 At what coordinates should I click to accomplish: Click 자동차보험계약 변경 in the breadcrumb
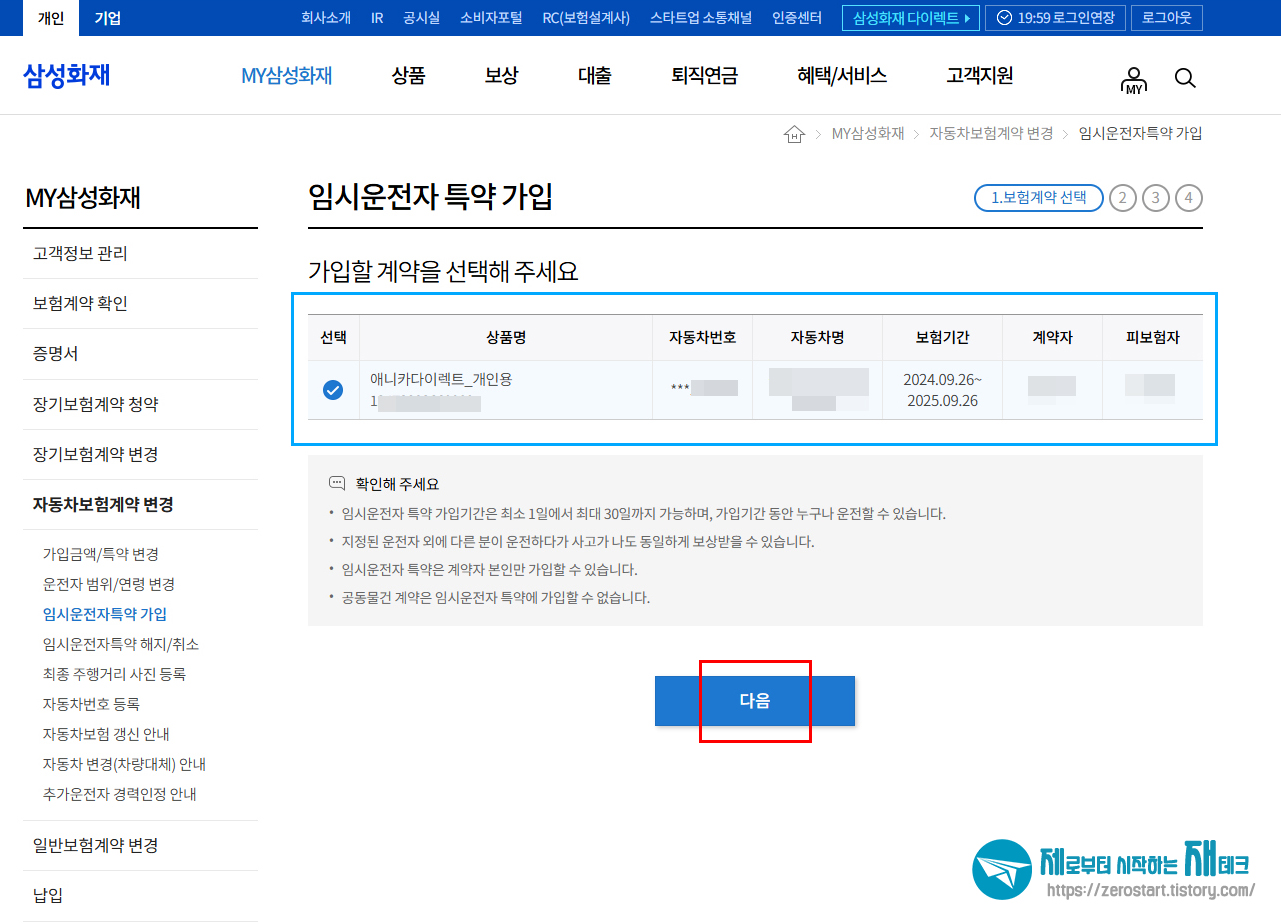(991, 134)
